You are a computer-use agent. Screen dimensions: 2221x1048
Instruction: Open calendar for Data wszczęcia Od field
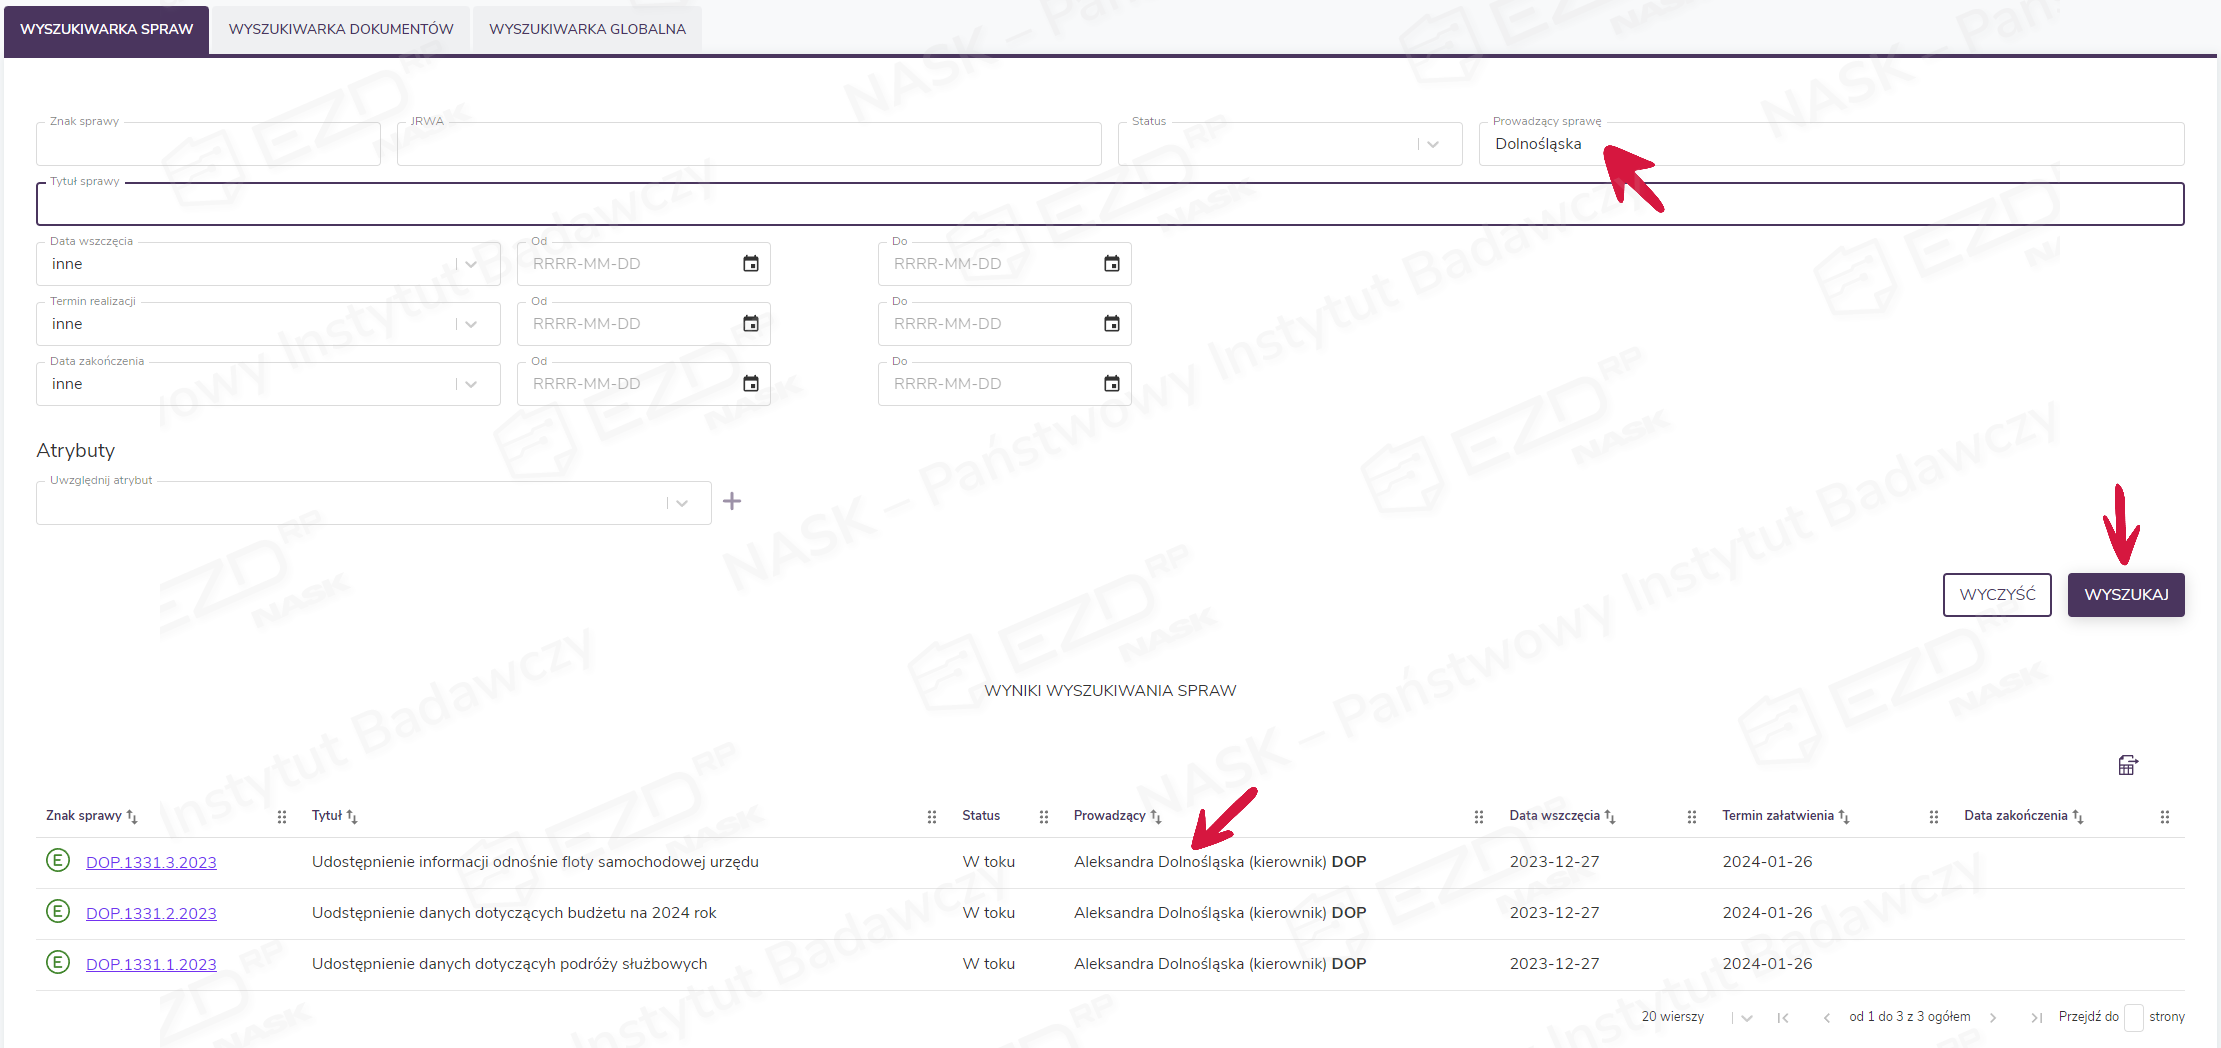coord(750,264)
